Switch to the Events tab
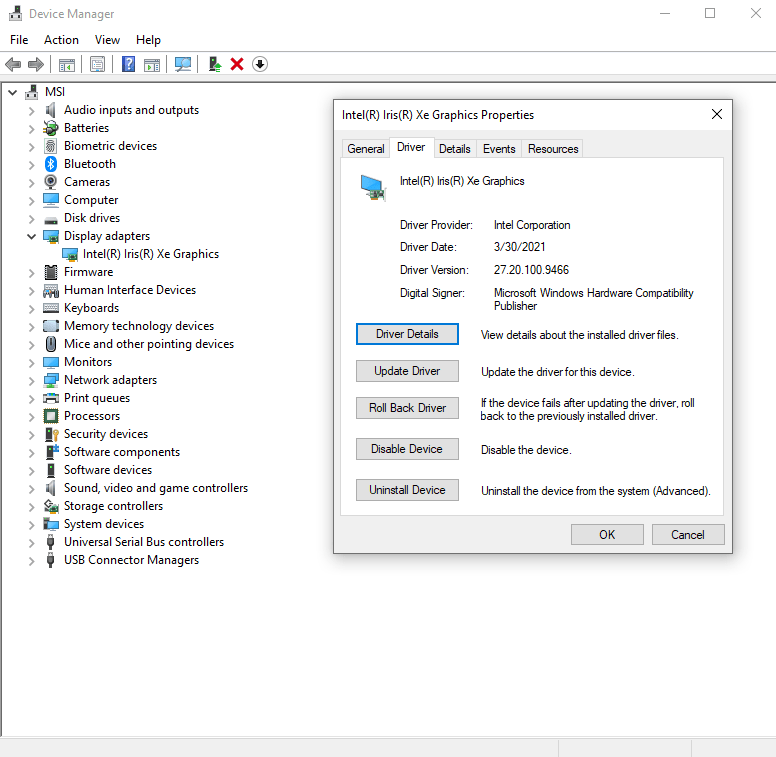 [499, 148]
